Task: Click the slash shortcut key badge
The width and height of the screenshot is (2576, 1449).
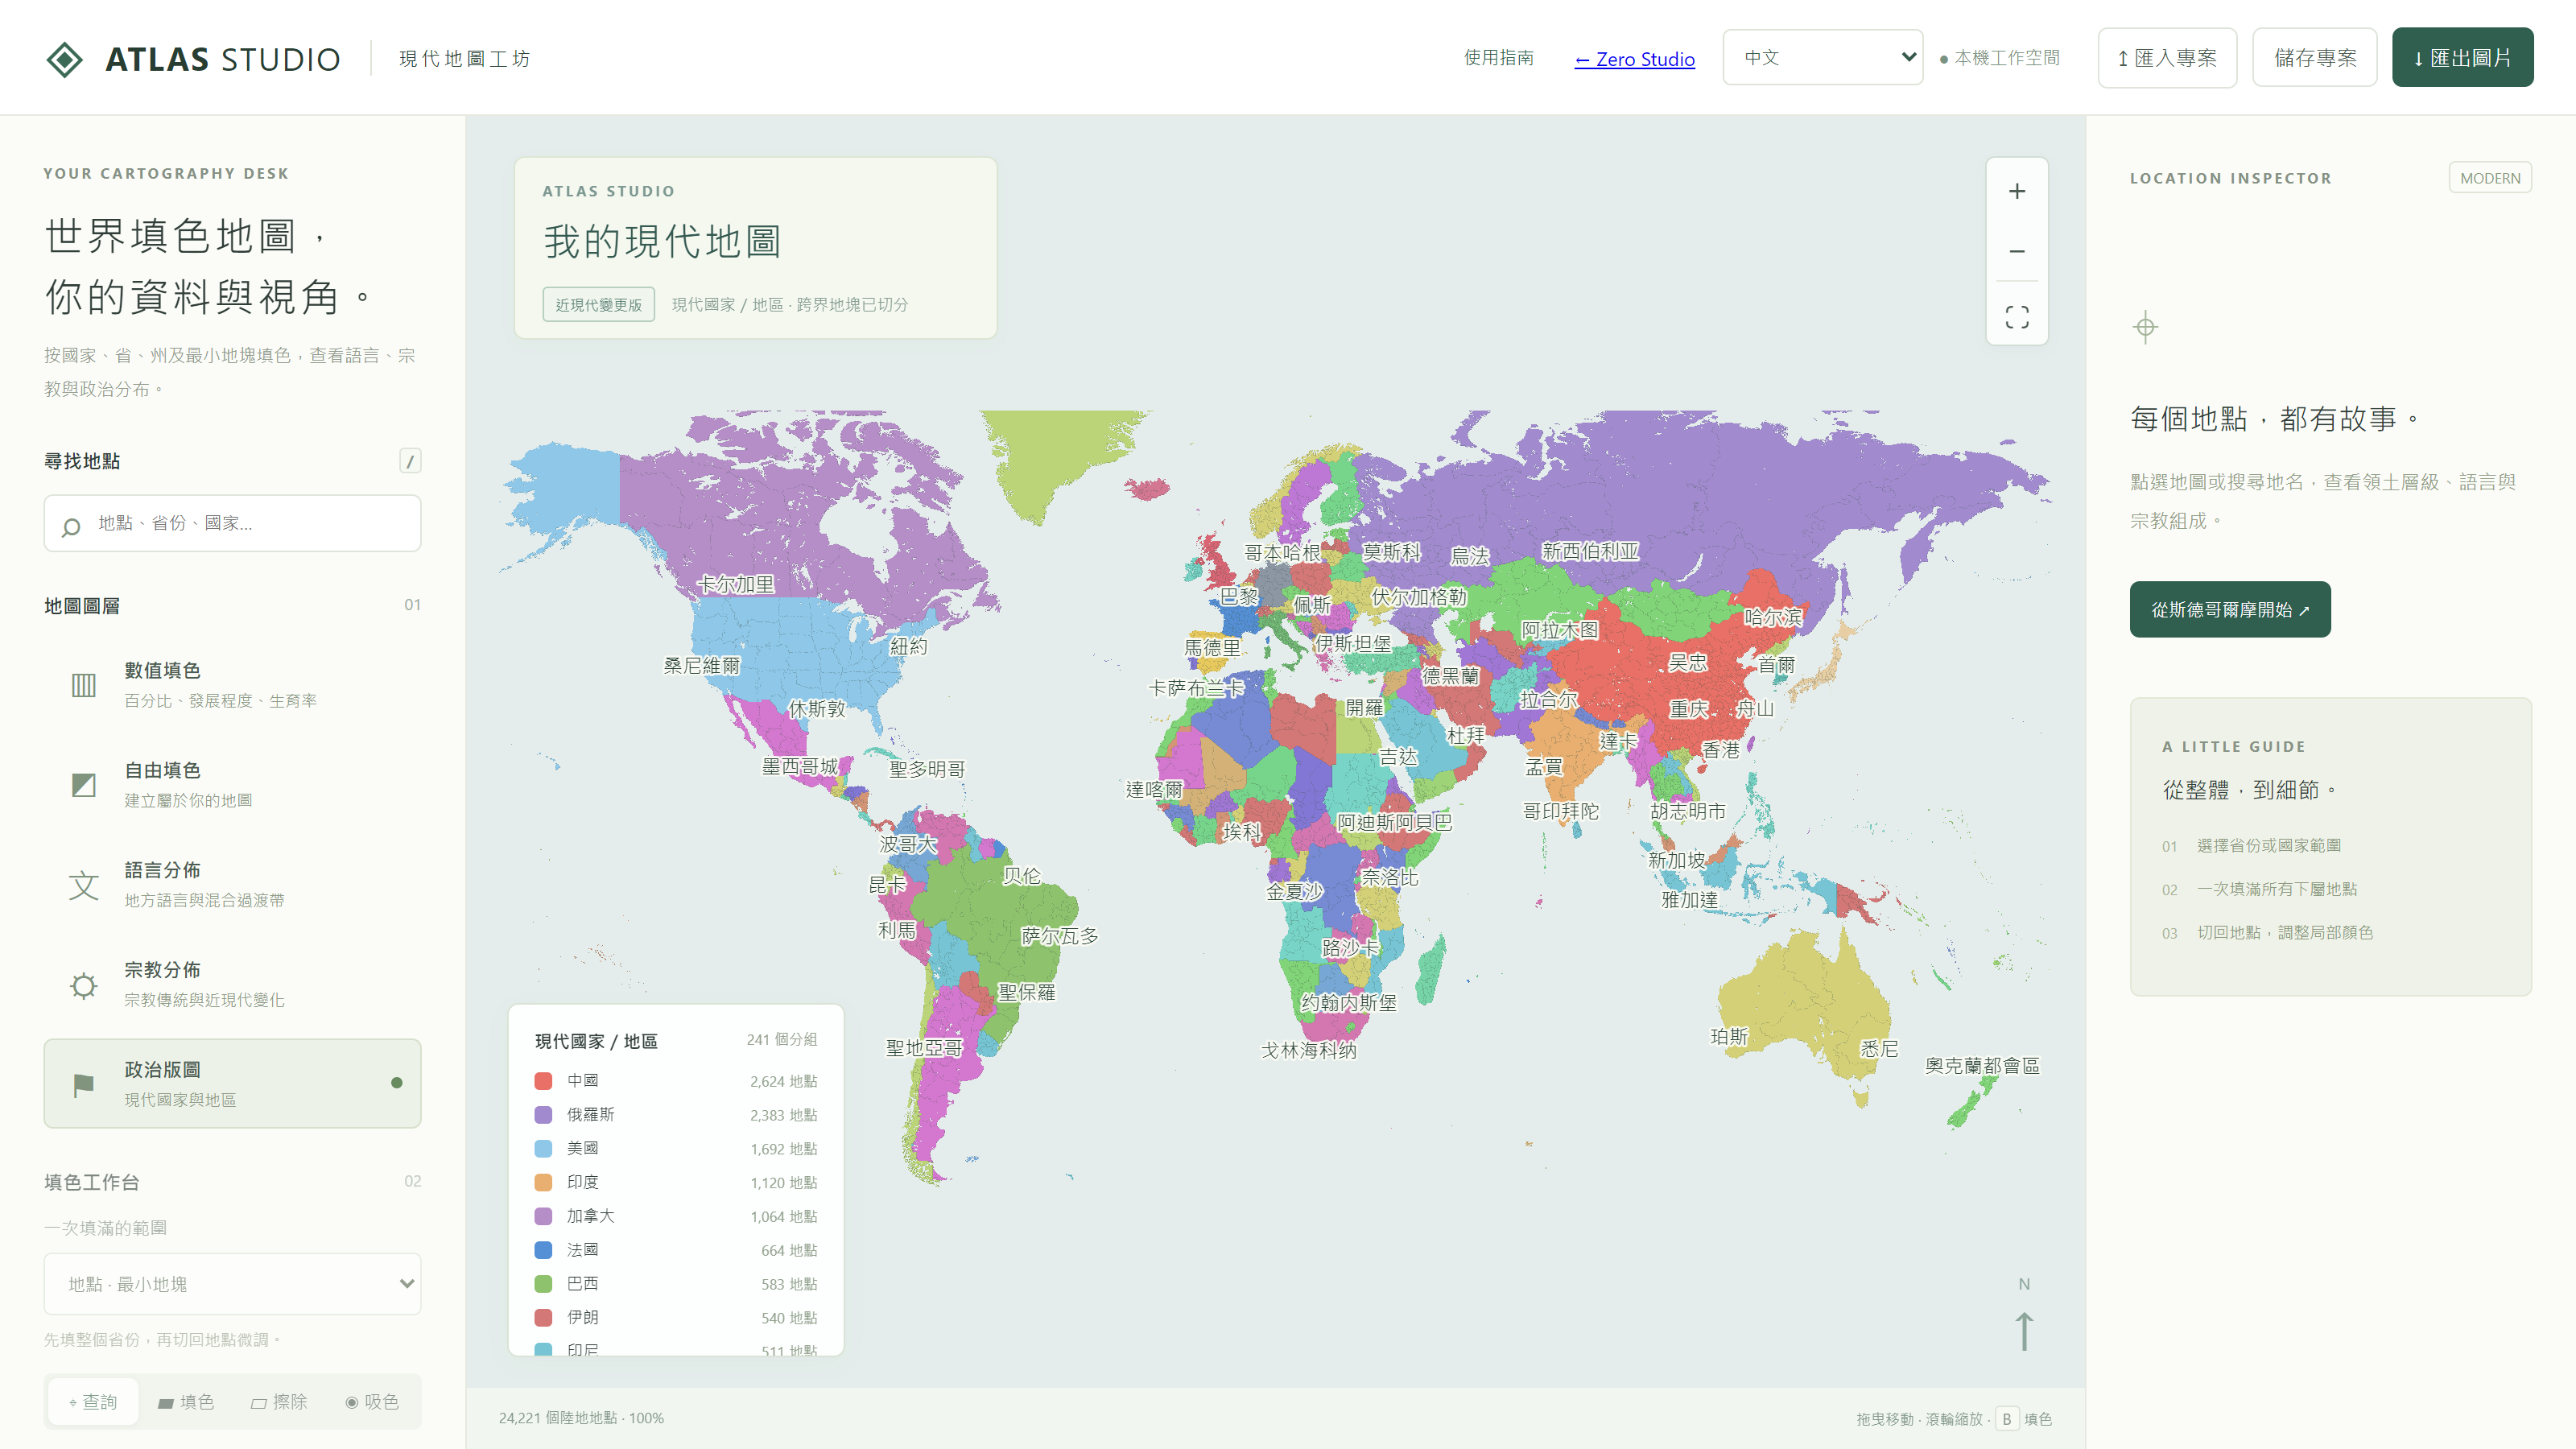Action: pyautogui.click(x=410, y=461)
